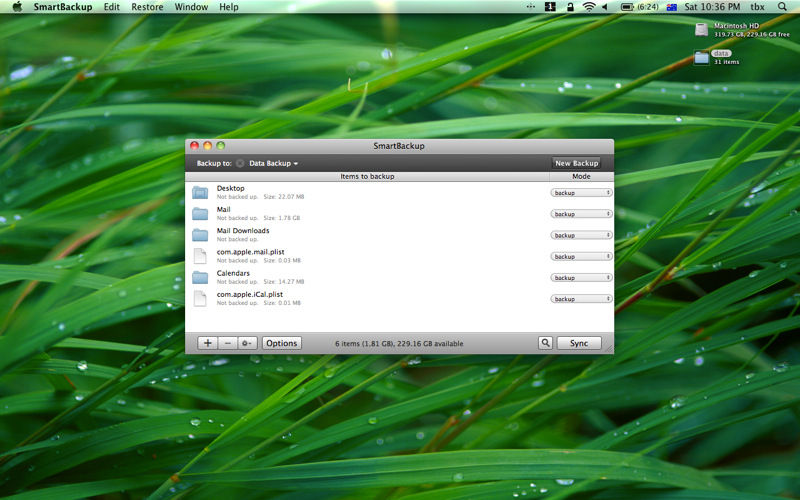
Task: Open the Data Backup destination dropdown
Action: tap(273, 163)
